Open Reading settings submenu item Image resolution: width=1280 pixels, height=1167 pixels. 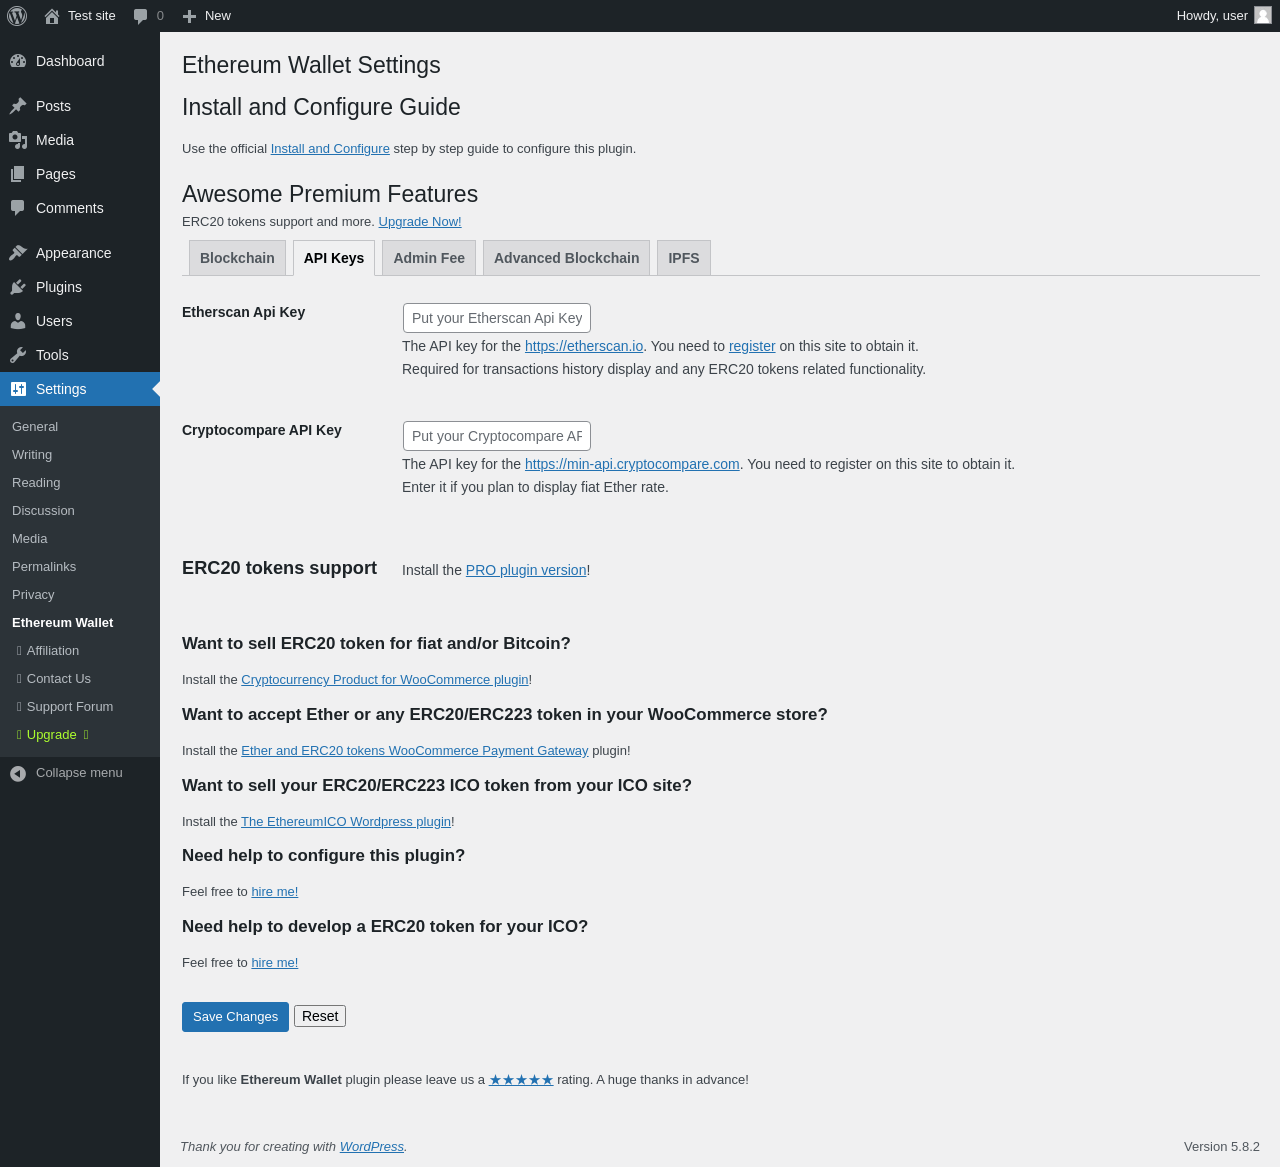pyautogui.click(x=36, y=482)
